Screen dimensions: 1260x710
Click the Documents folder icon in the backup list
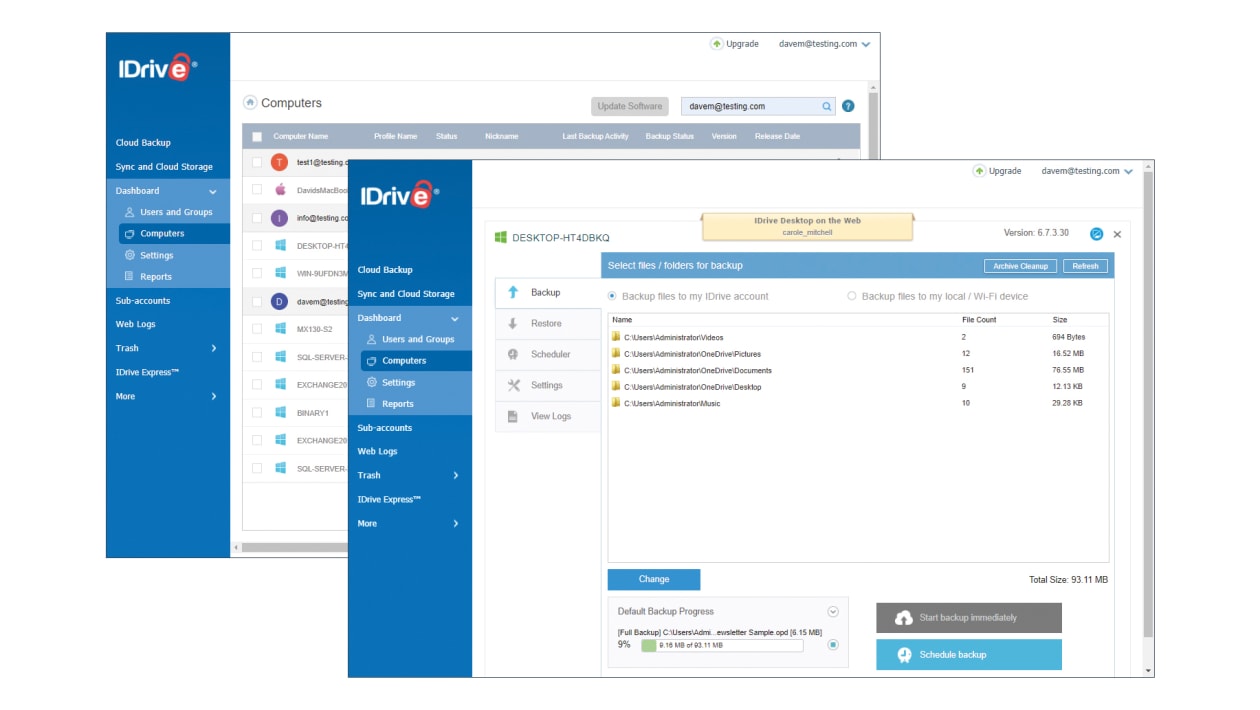pyautogui.click(x=616, y=370)
